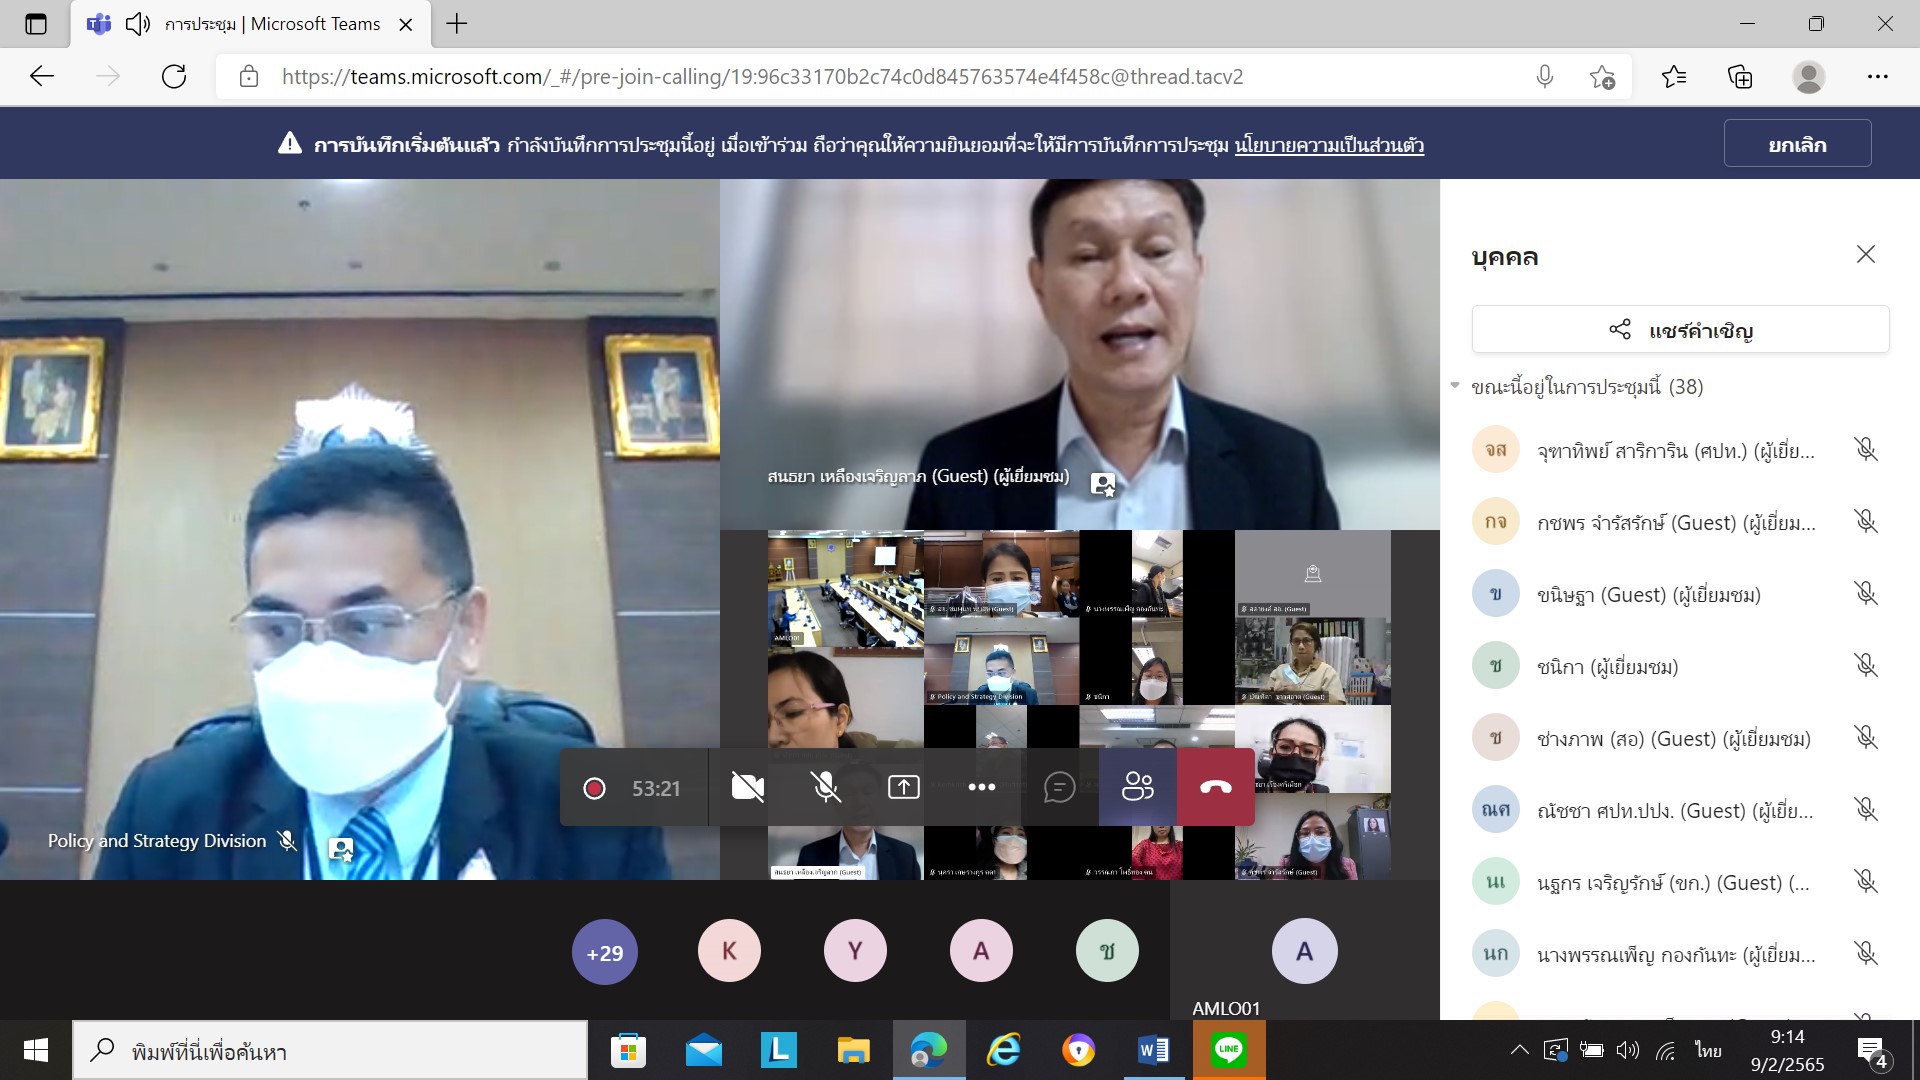The height and width of the screenshot is (1080, 1920).
Task: Click สนธยา เหลืองเจริญลาภ speaker video
Action: tap(1080, 355)
